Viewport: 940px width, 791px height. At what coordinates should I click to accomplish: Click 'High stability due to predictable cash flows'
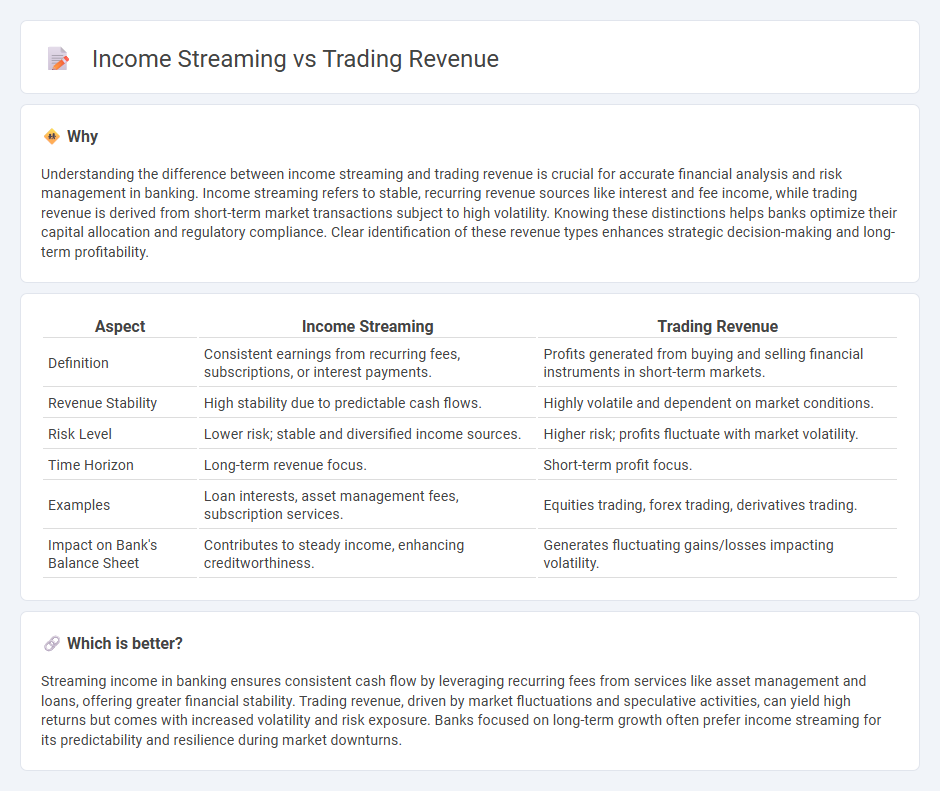click(x=342, y=403)
